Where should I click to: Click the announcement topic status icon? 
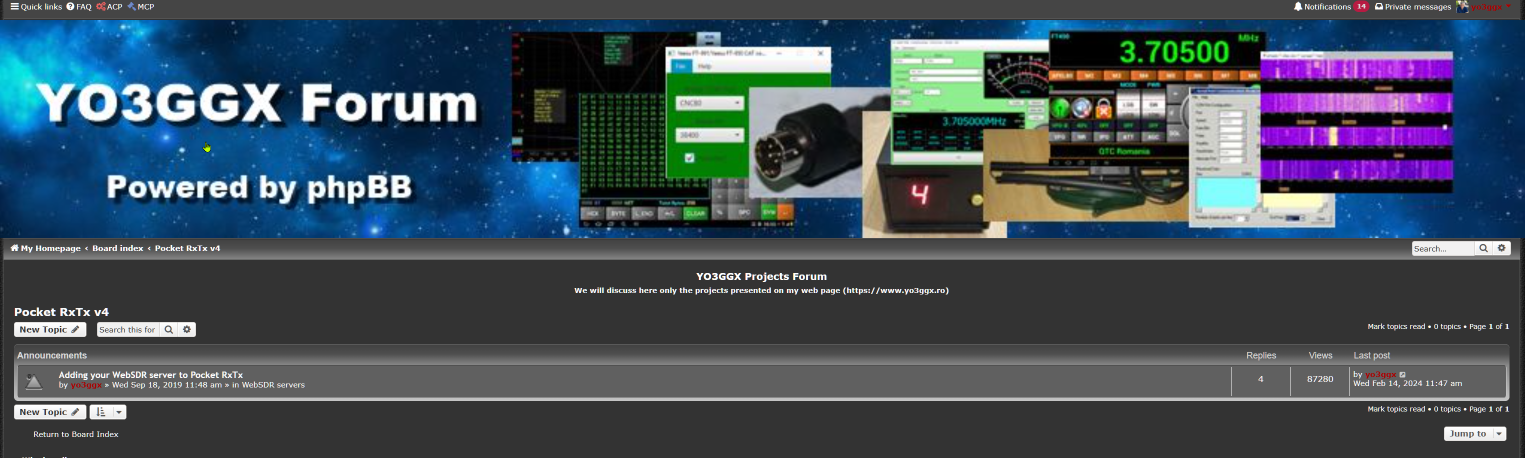(34, 380)
